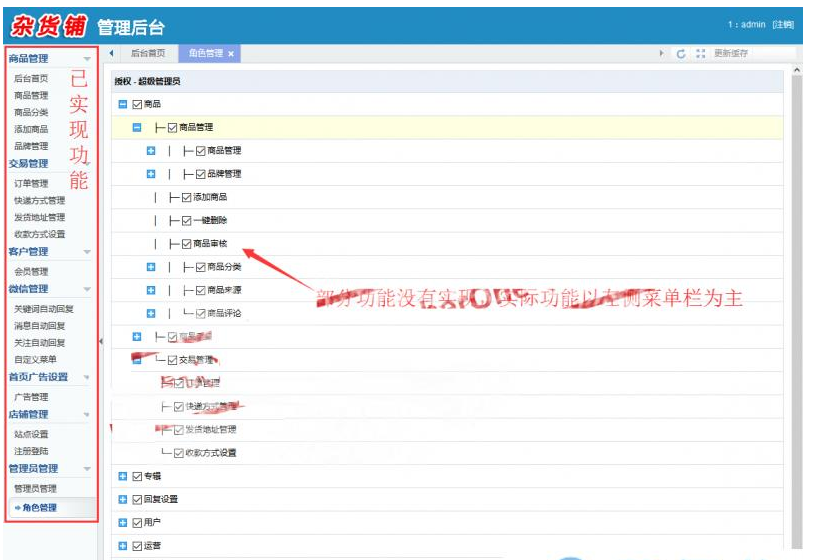This screenshot has width=814, height=560.
Task: Open 管理员管理 in the sidebar
Action: pos(35,488)
